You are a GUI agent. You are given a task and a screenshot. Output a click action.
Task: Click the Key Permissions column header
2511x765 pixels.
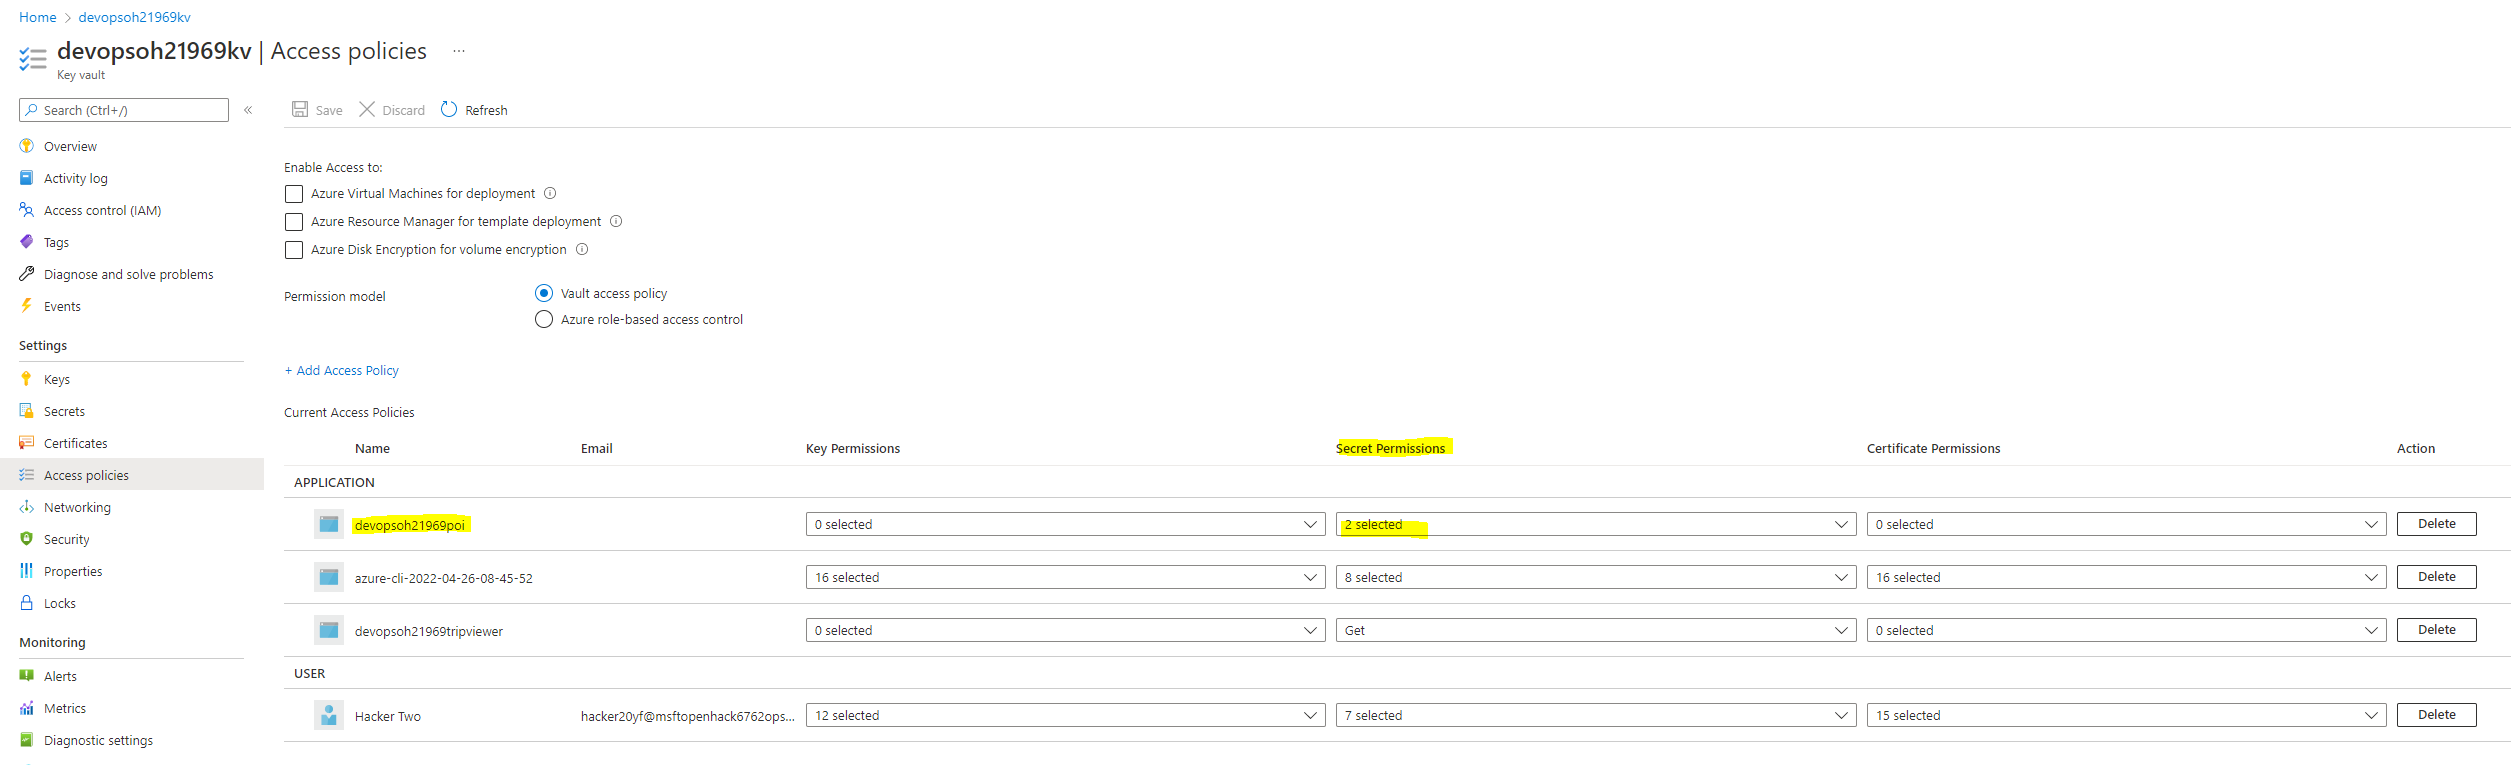click(x=853, y=448)
